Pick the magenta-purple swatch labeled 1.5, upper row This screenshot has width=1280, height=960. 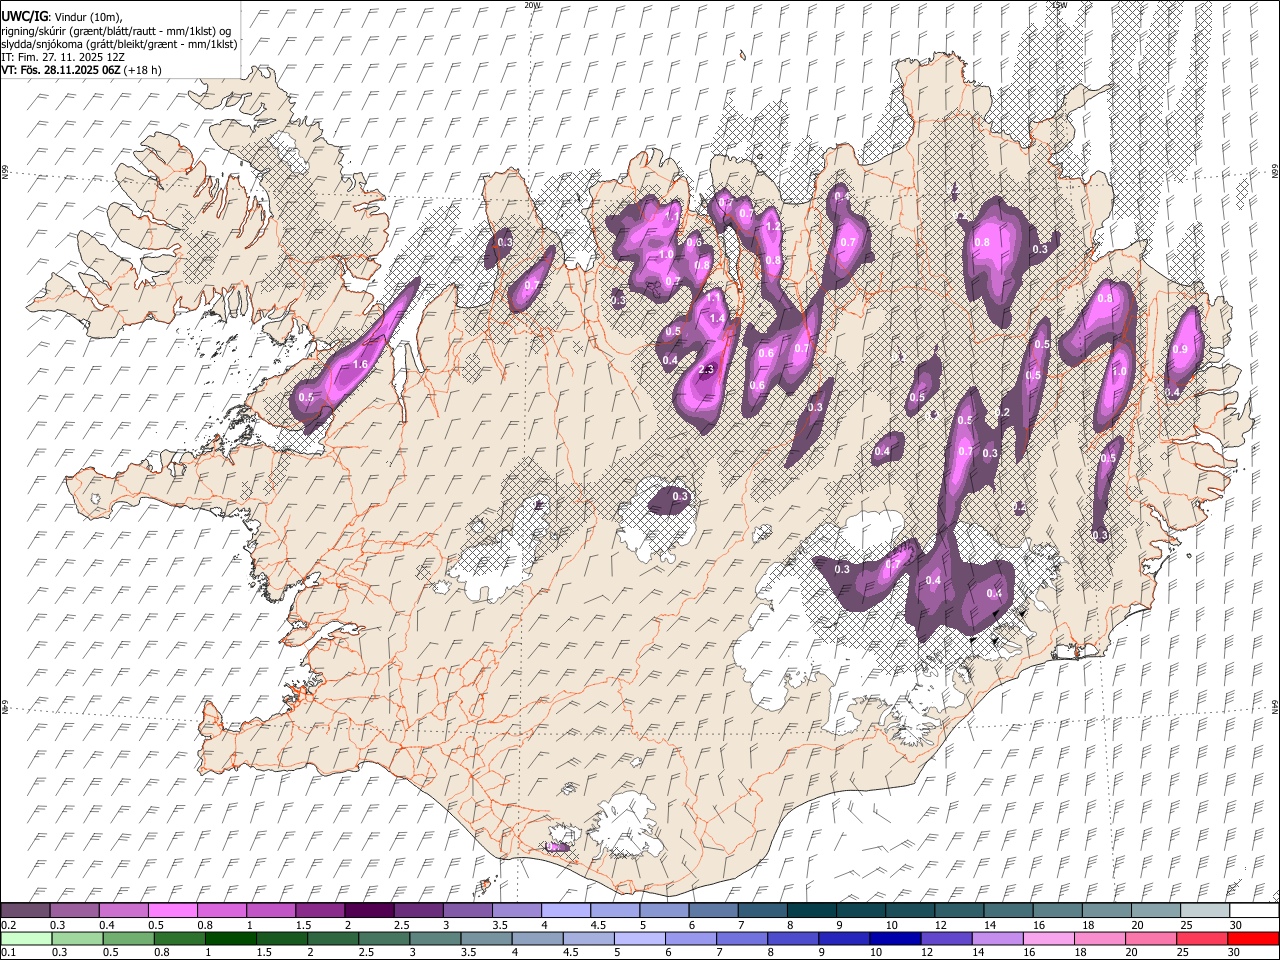coord(319,910)
